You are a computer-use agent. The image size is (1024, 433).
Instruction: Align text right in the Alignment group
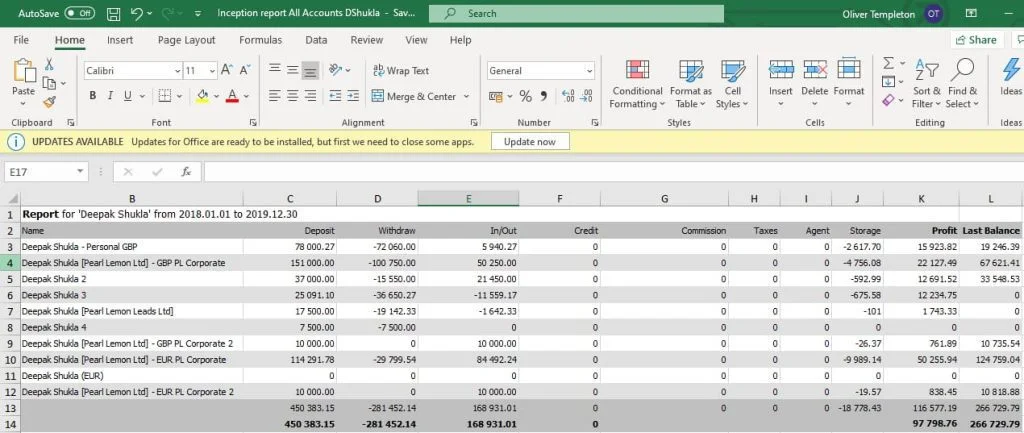(310, 96)
